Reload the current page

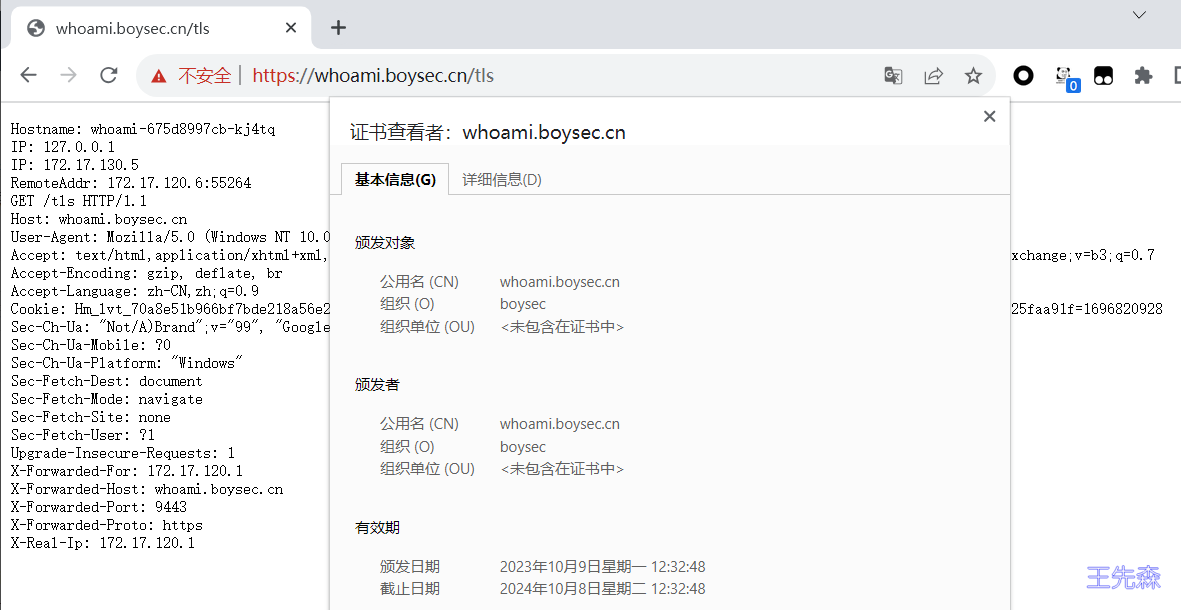tap(109, 76)
